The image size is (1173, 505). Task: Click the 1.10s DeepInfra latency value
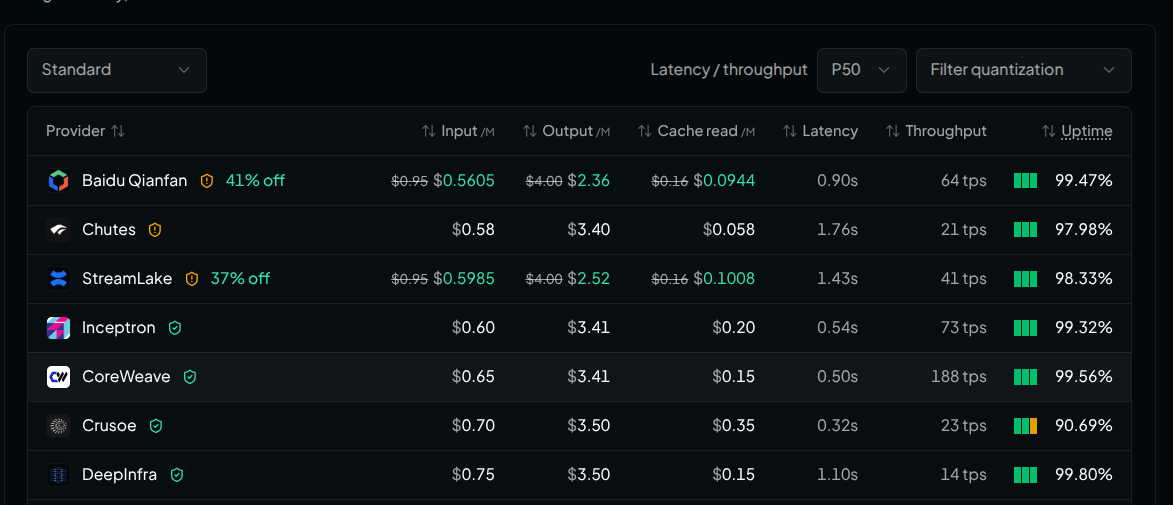tap(838, 474)
